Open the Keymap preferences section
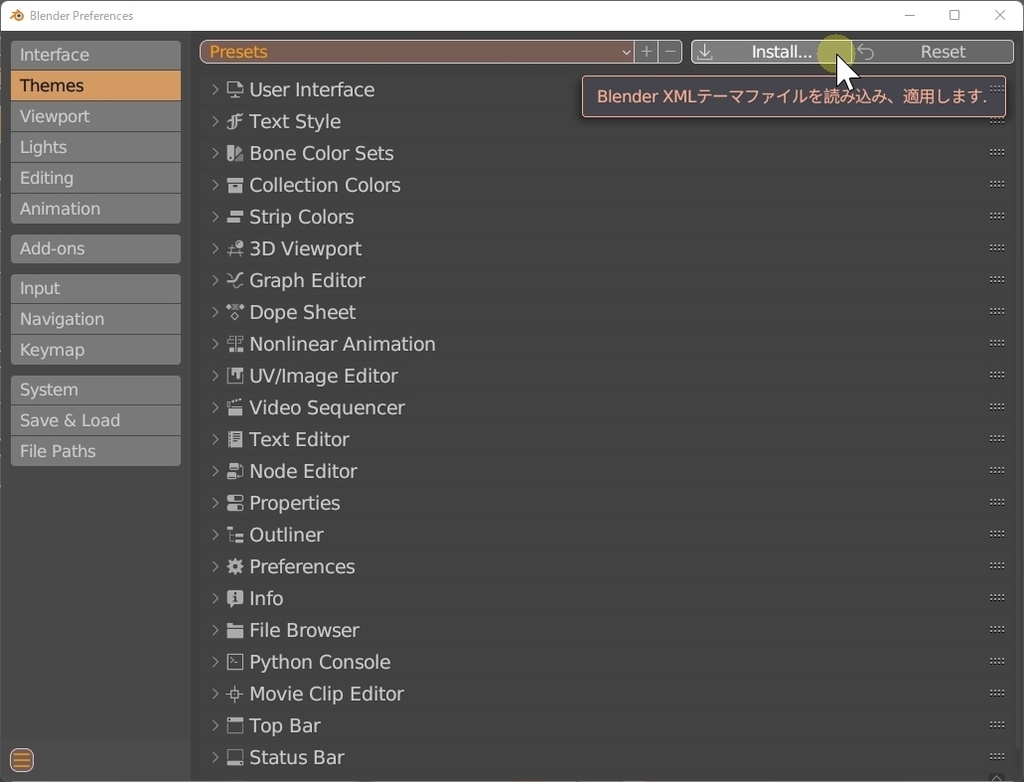This screenshot has width=1024, height=782. pyautogui.click(x=95, y=350)
